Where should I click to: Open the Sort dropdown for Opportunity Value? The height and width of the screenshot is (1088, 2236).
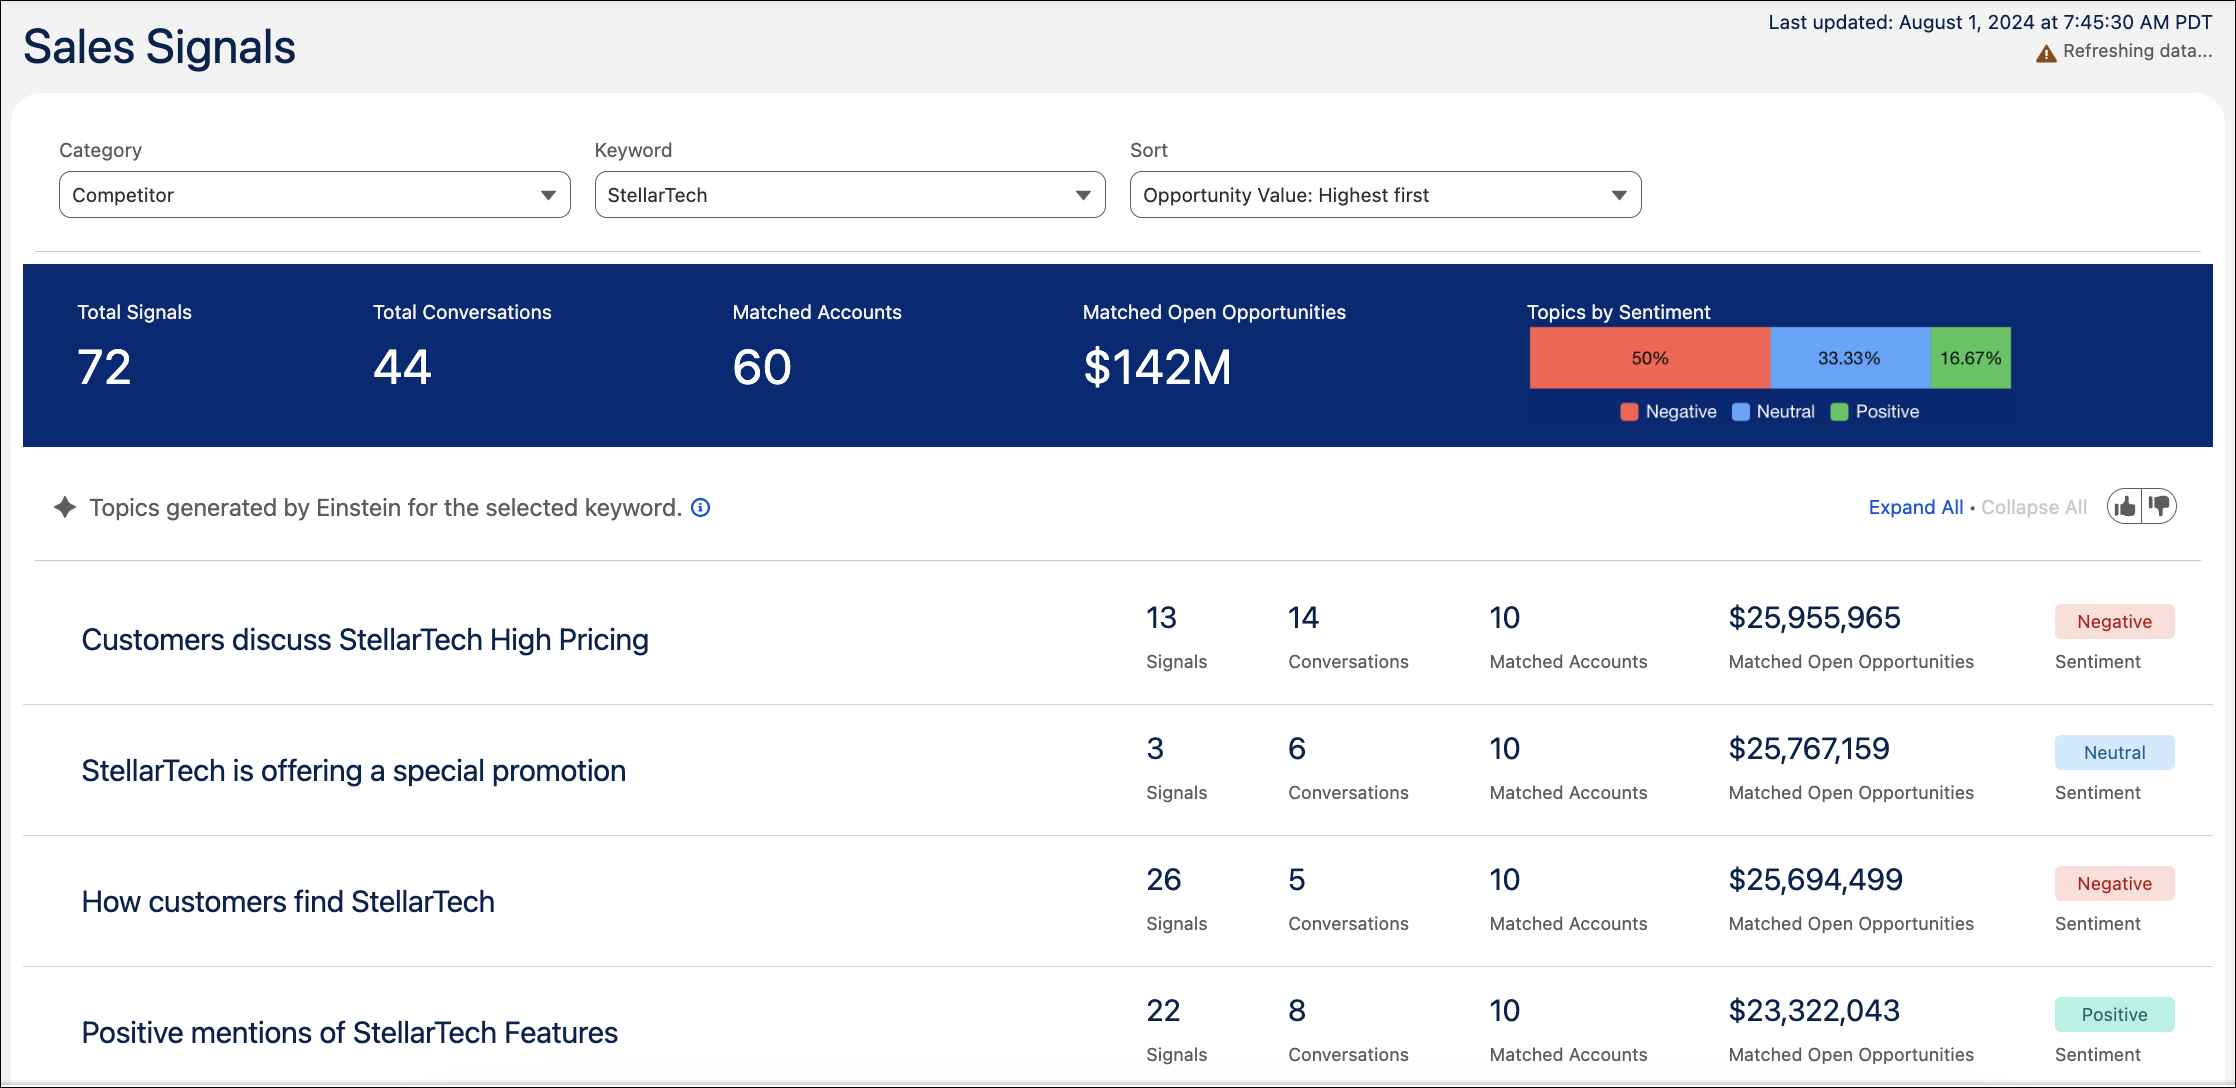[x=1386, y=195]
